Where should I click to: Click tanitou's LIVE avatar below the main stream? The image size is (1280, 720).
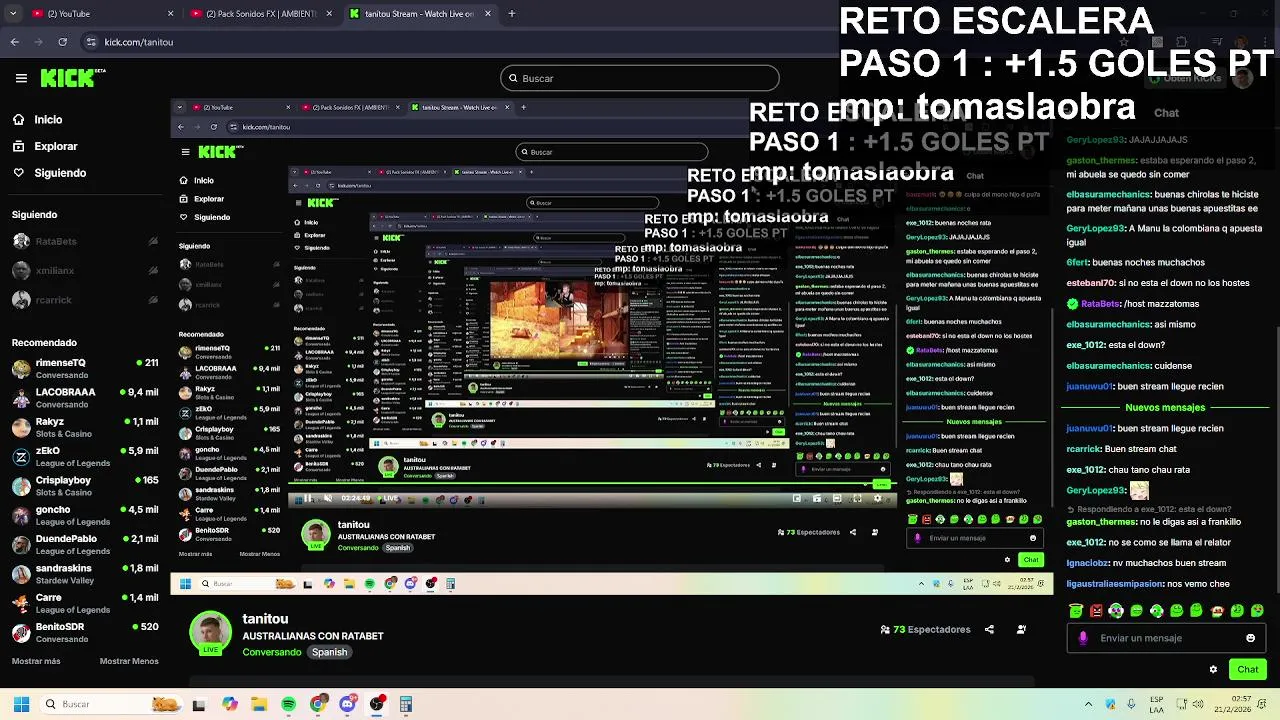[210, 633]
